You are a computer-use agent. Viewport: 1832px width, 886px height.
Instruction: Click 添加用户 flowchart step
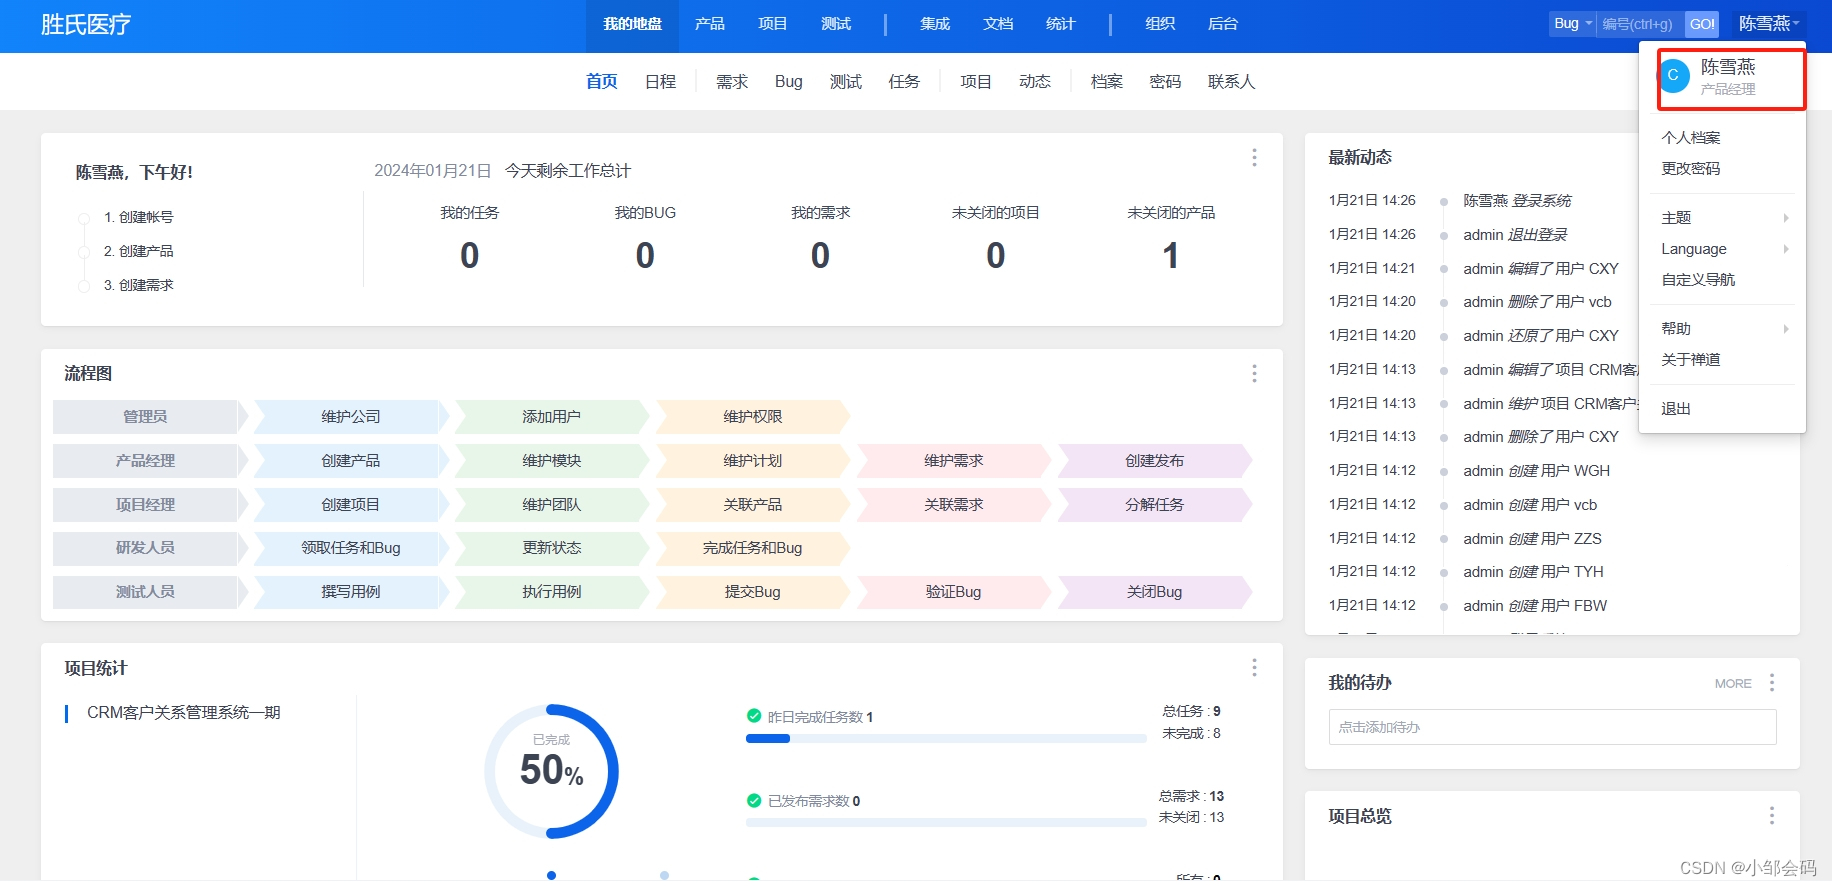551,417
